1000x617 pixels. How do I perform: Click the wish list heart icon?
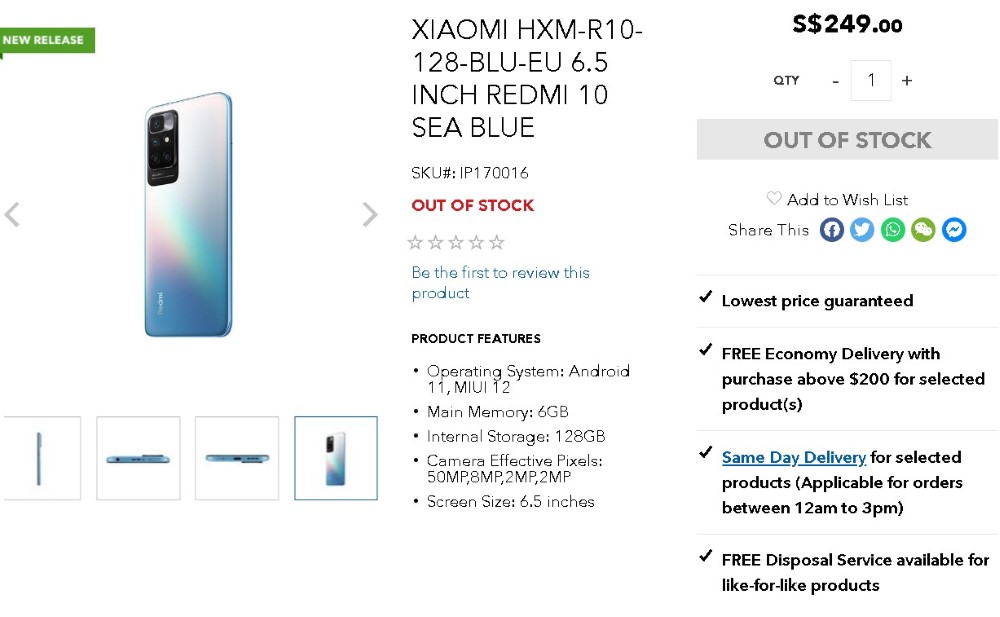(x=774, y=199)
